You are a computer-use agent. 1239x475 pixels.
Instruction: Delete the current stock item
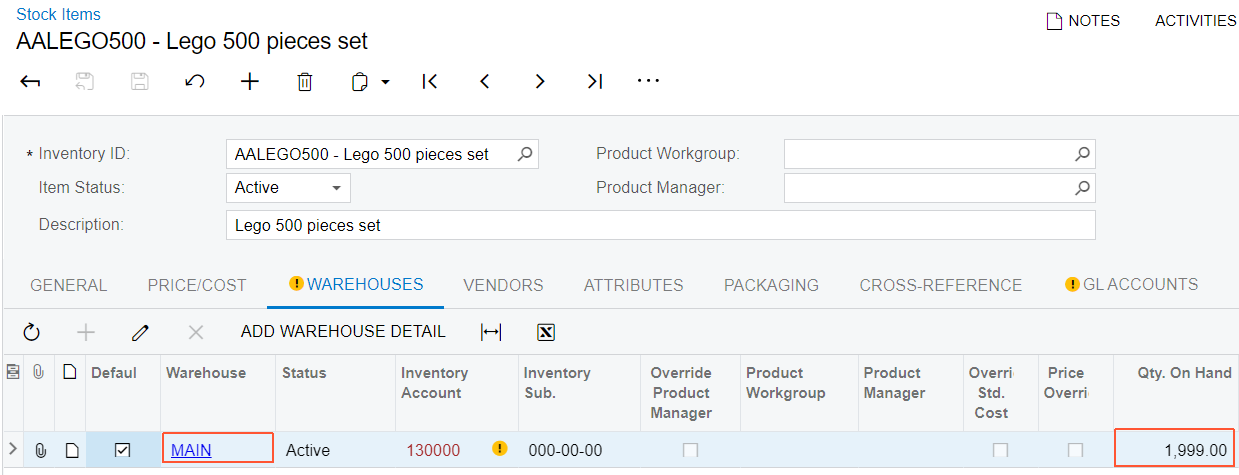pyautogui.click(x=305, y=82)
